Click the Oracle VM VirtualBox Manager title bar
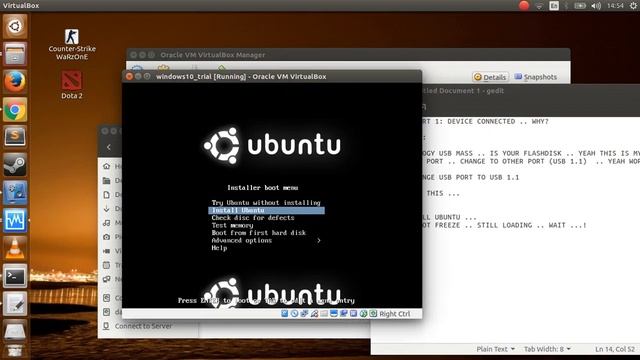The width and height of the screenshot is (640, 360). [348, 55]
